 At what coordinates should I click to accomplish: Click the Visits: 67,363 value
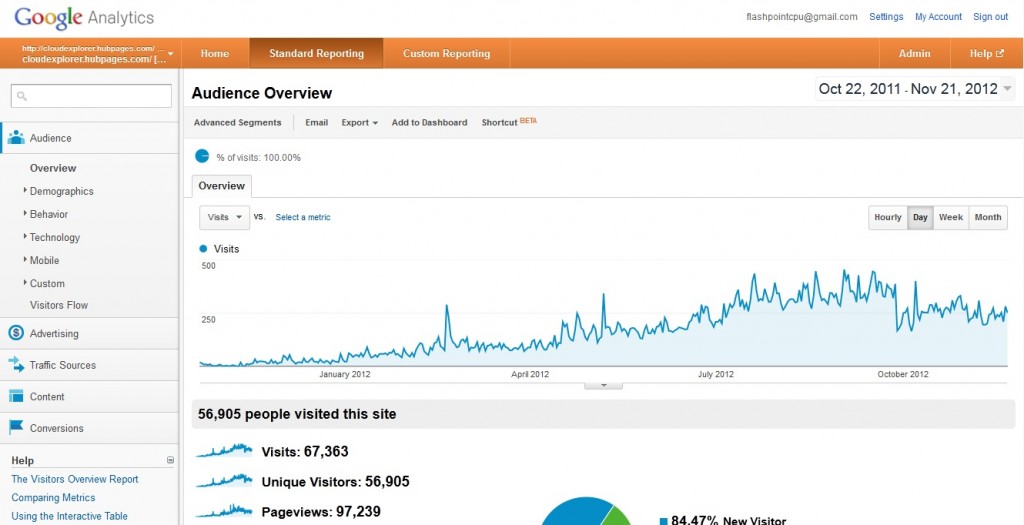click(305, 451)
